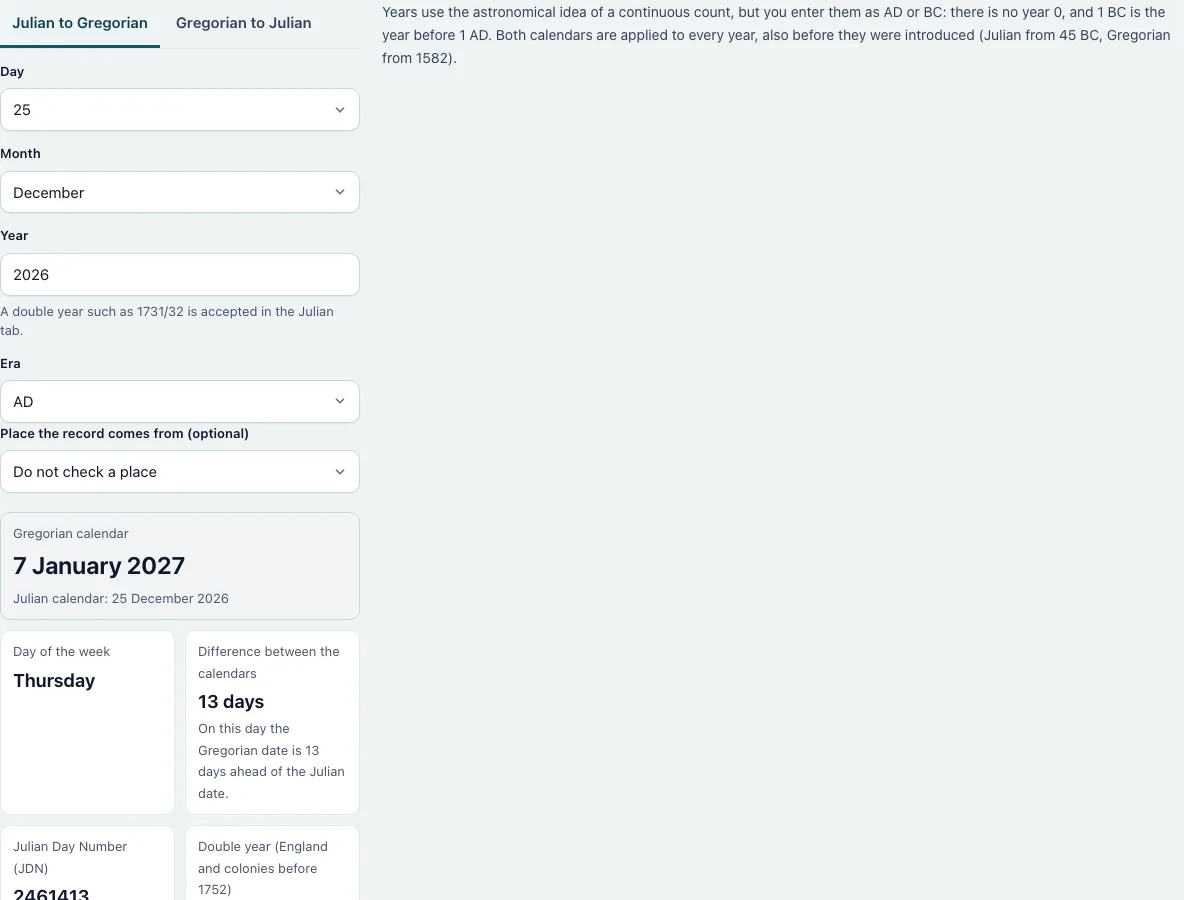Click the '13 days' difference value

pyautogui.click(x=231, y=702)
